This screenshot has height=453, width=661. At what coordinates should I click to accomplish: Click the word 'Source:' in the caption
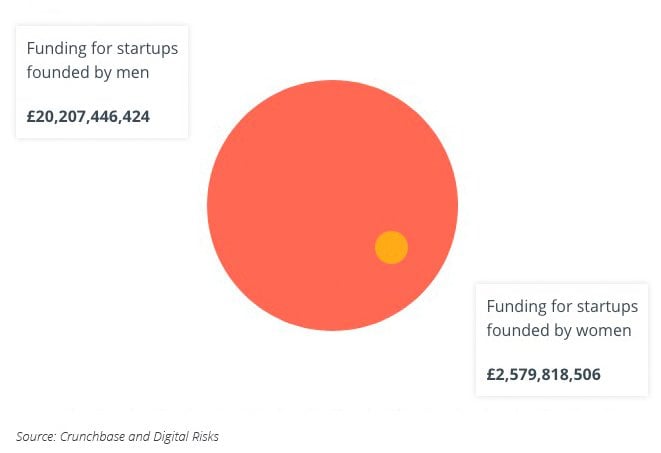[35, 436]
